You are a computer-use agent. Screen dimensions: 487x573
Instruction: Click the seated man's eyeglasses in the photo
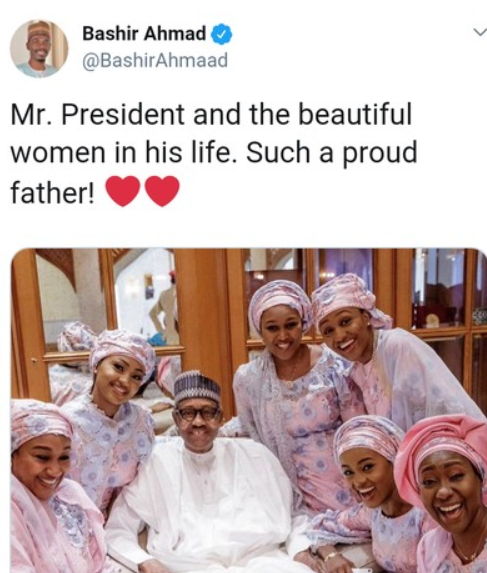click(x=197, y=414)
